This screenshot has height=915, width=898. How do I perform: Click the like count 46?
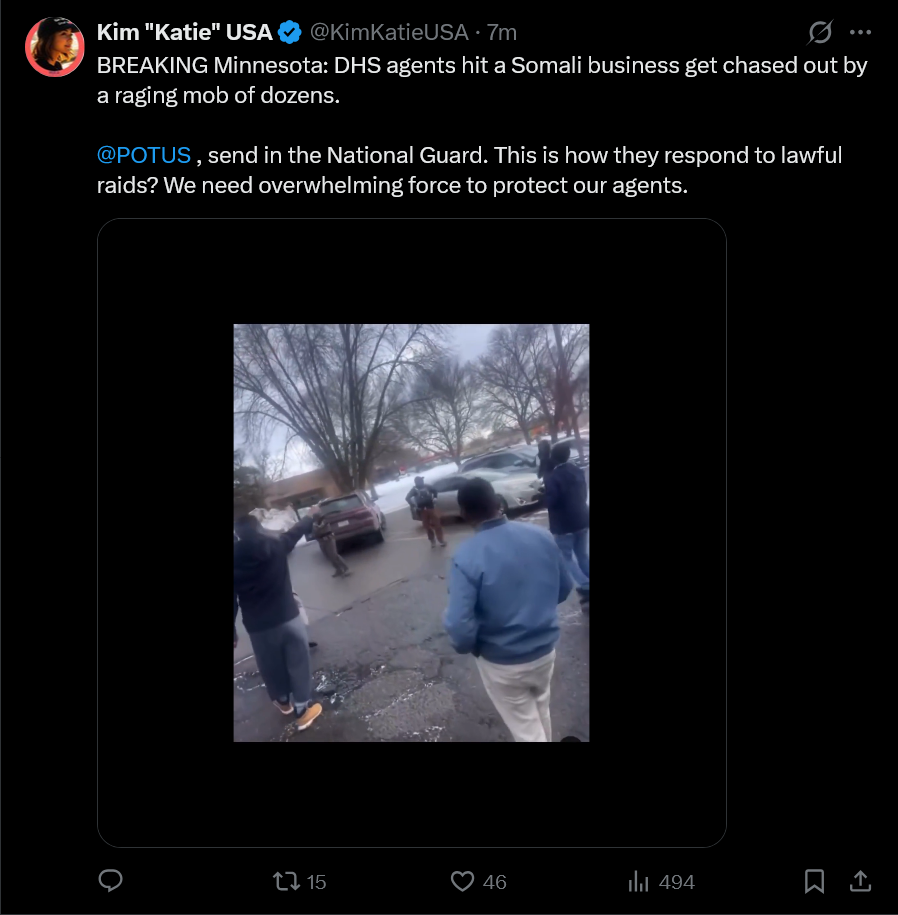click(494, 882)
